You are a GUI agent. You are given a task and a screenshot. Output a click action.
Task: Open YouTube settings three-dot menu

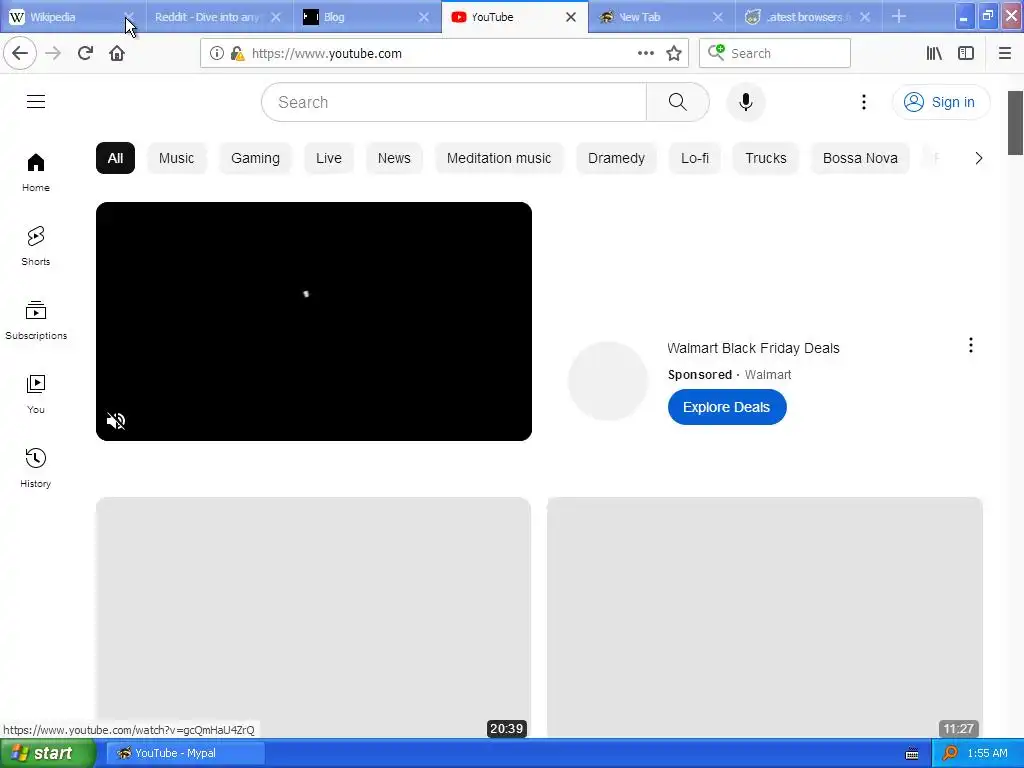coord(863,102)
